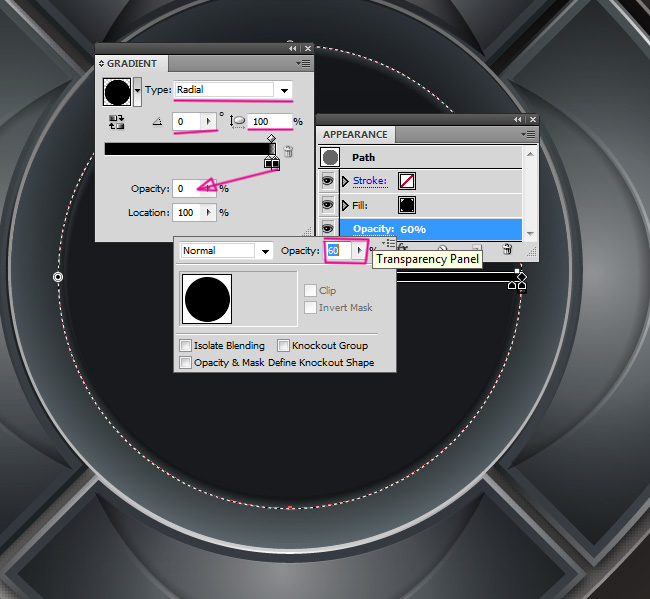Click the black gradient slider bar

tap(190, 149)
